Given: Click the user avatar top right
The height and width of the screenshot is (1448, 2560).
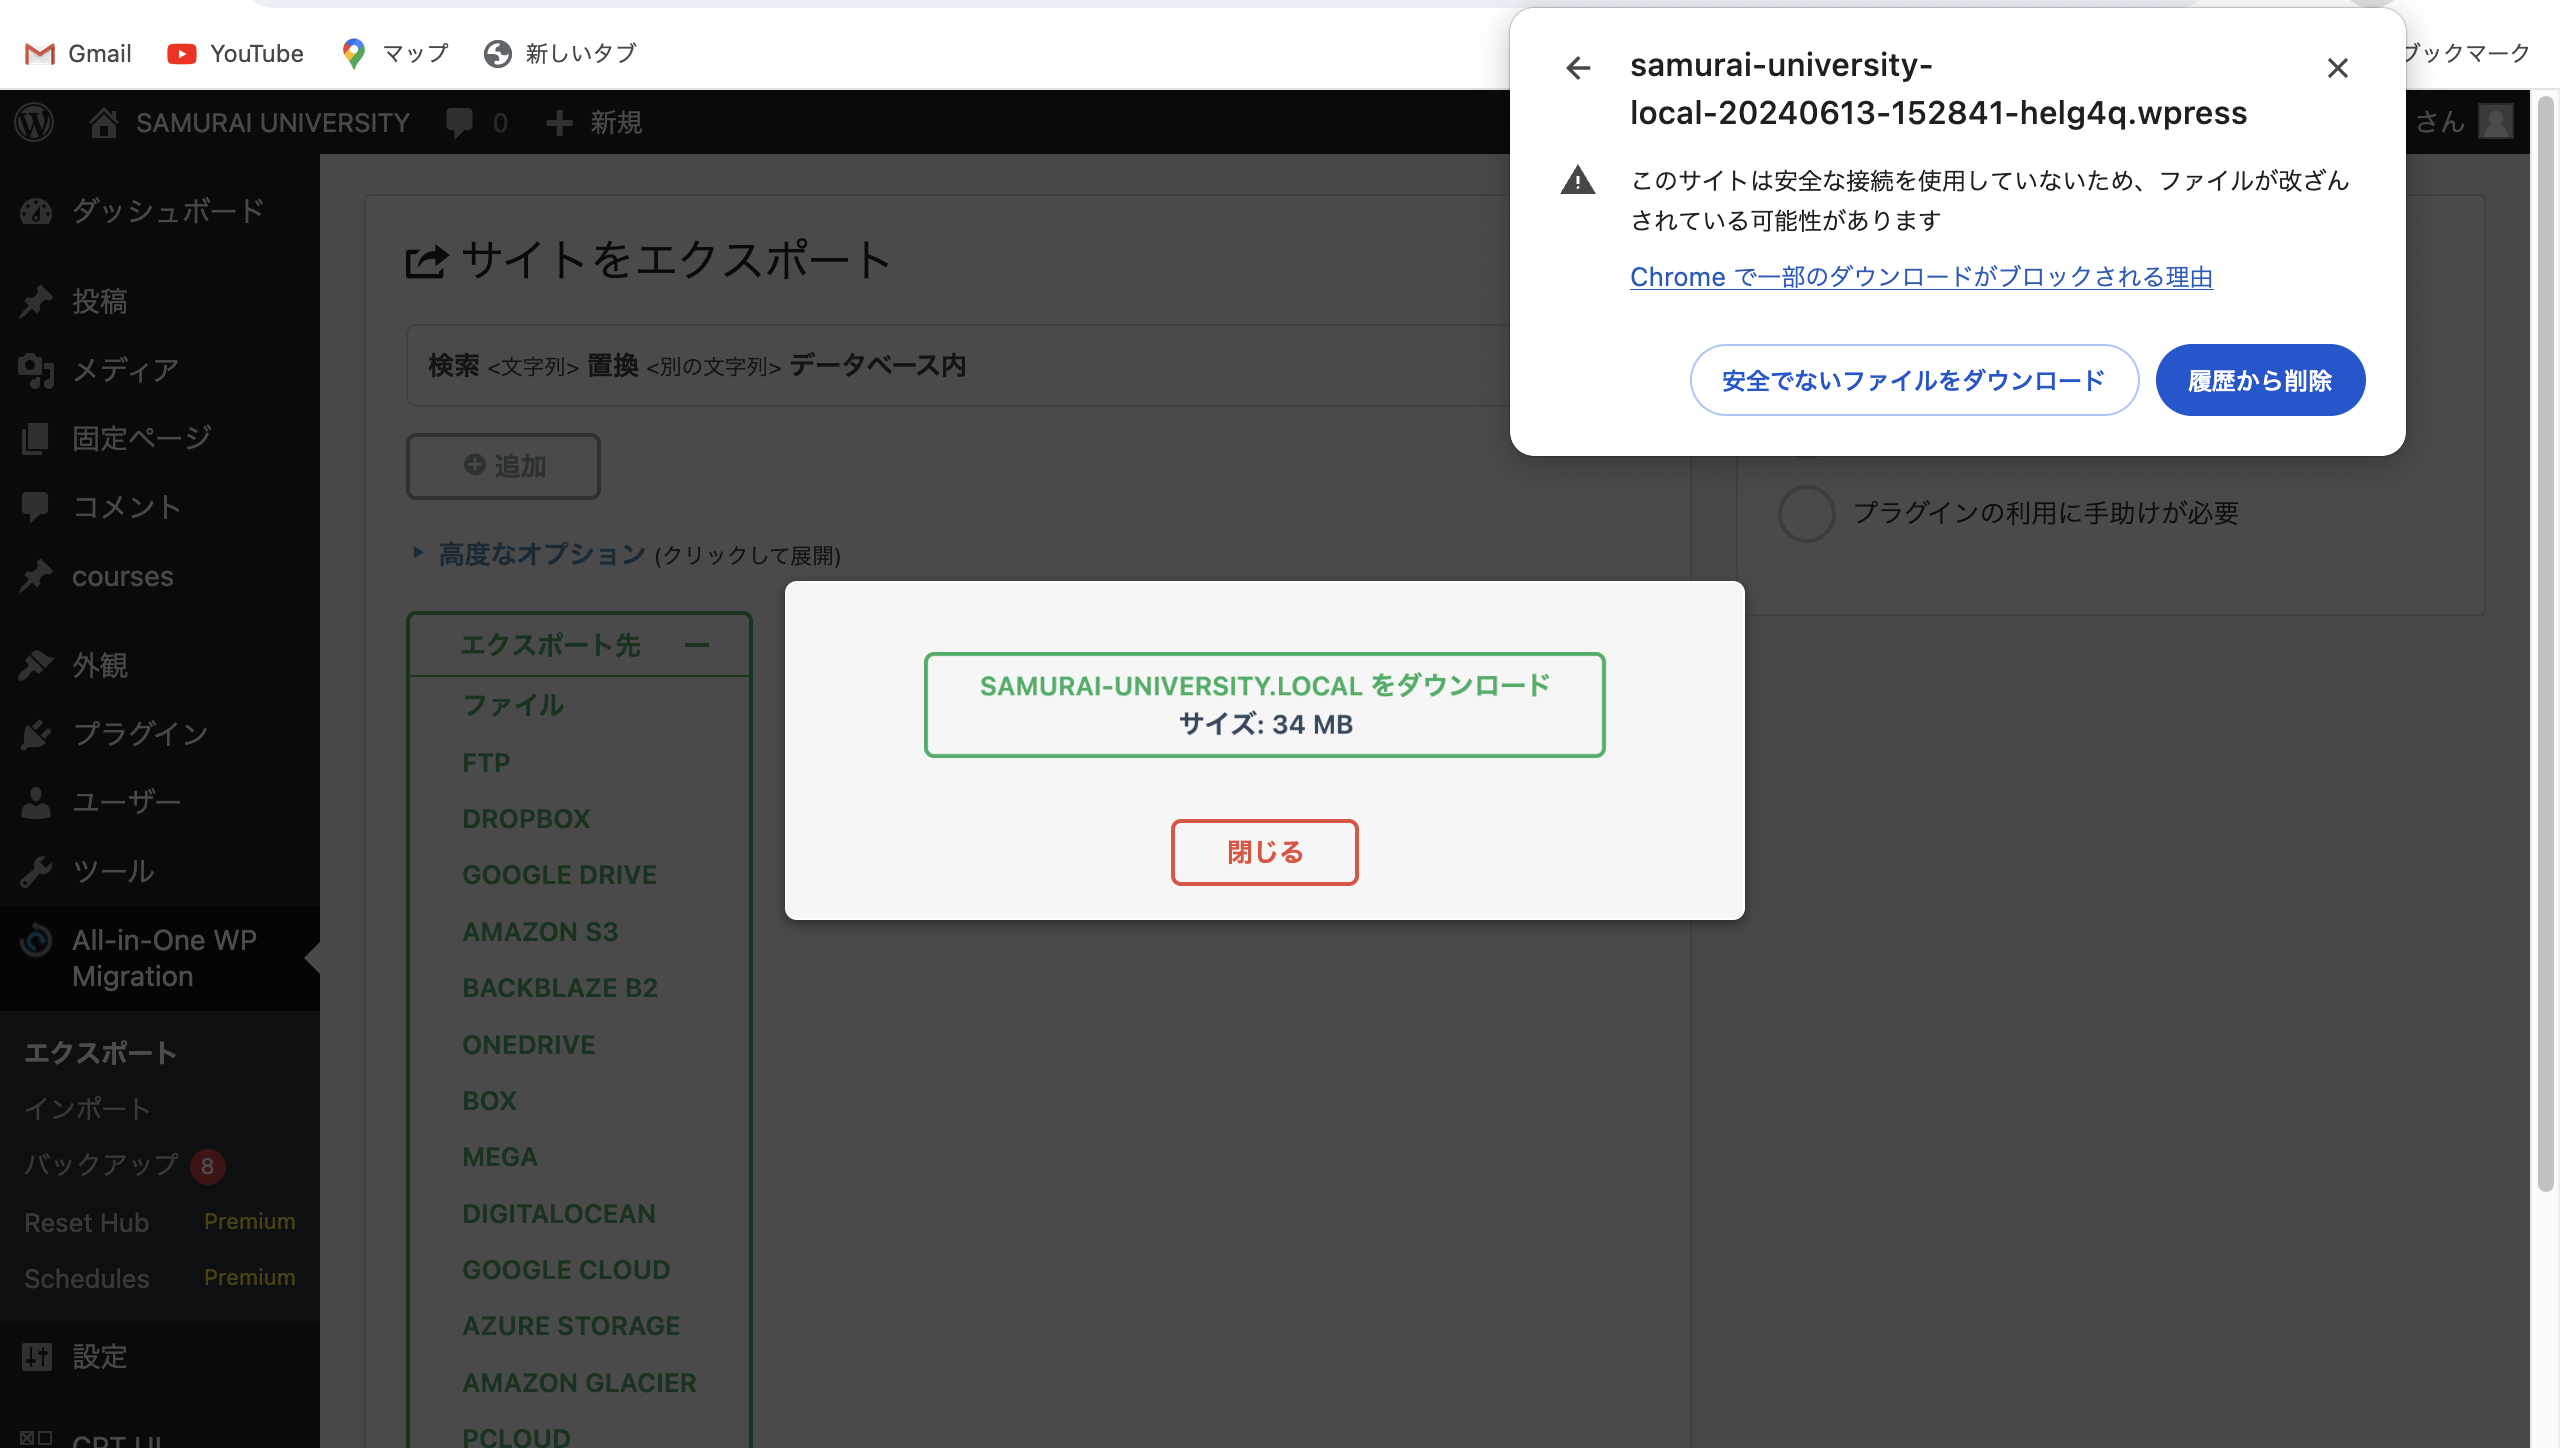Looking at the screenshot, I should pos(2496,122).
